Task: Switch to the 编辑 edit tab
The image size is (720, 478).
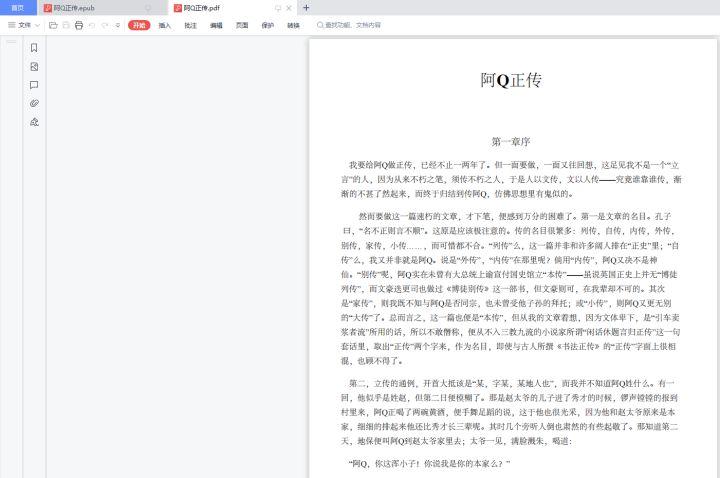Action: [216, 25]
